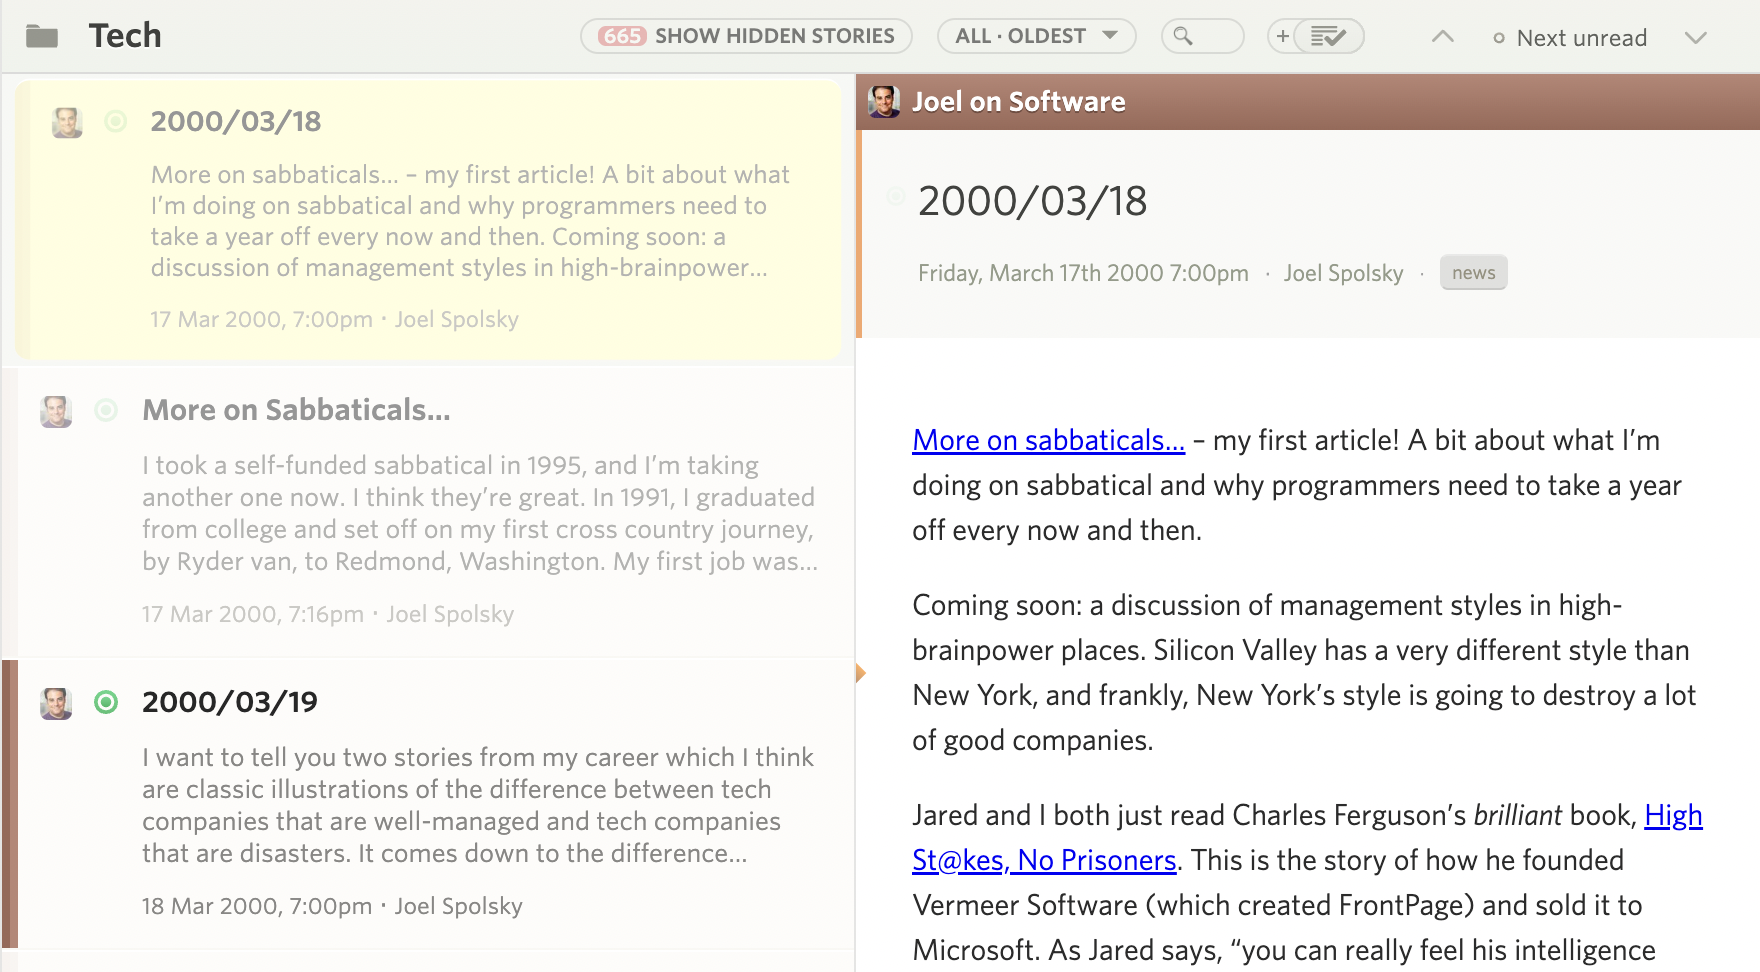Open the search field magnifier icon
1760x972 pixels.
1185,35
